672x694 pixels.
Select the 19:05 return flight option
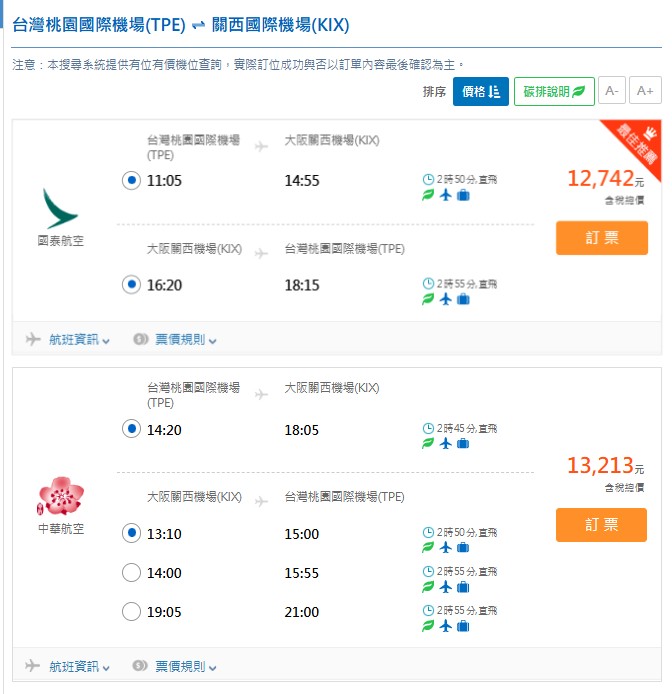[131, 612]
